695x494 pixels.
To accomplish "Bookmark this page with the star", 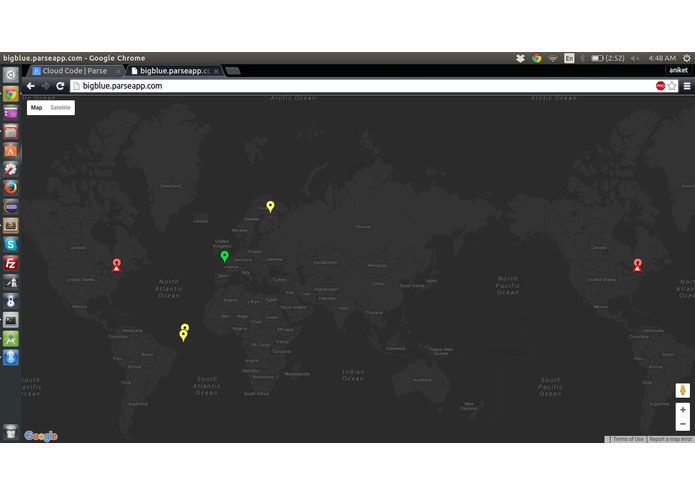I will (672, 86).
